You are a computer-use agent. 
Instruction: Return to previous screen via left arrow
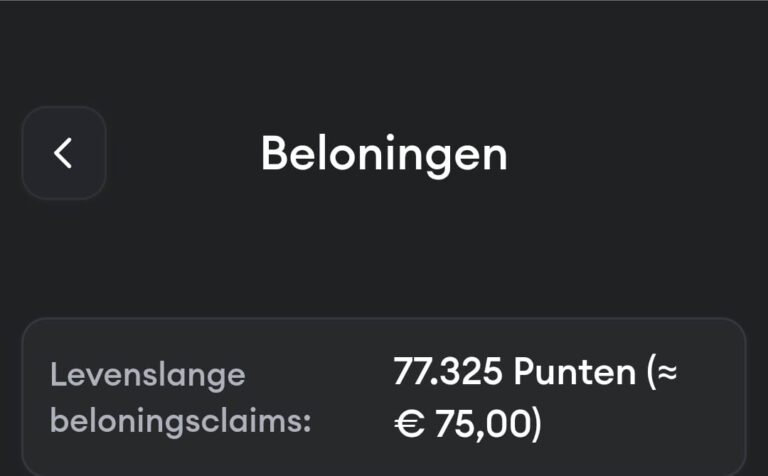pyautogui.click(x=63, y=153)
